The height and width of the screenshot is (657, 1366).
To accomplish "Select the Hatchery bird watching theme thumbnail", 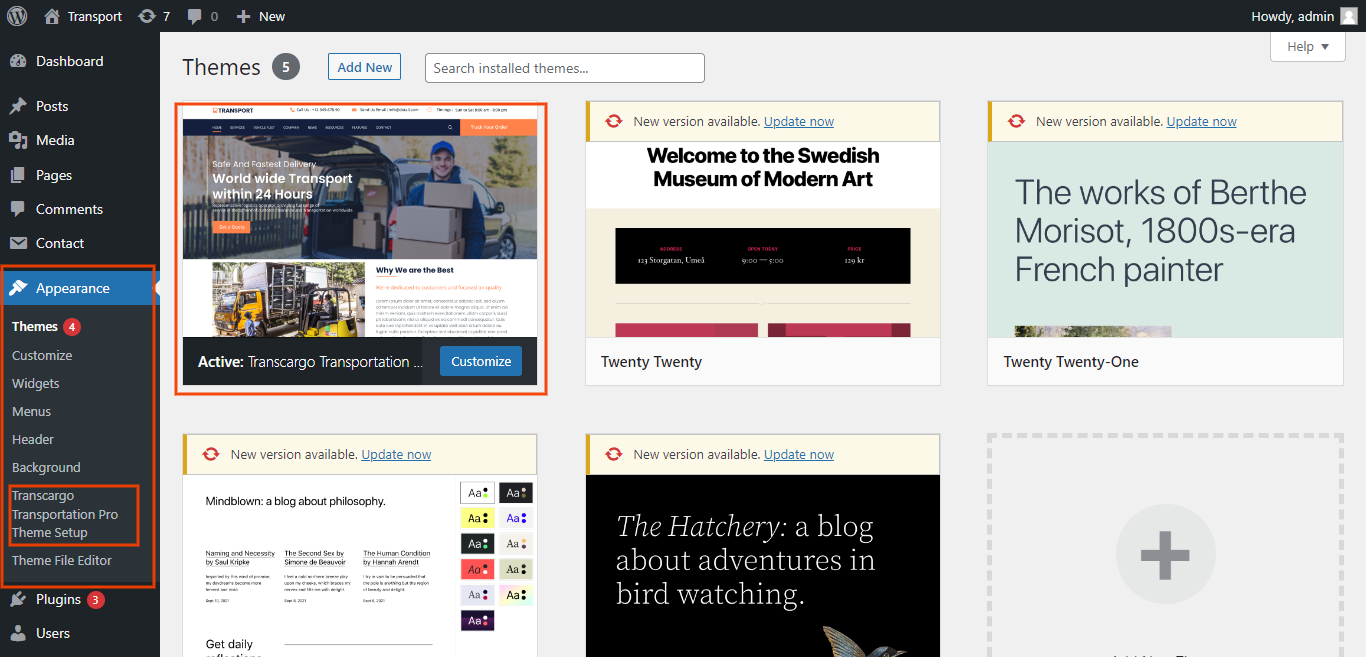I will (762, 565).
